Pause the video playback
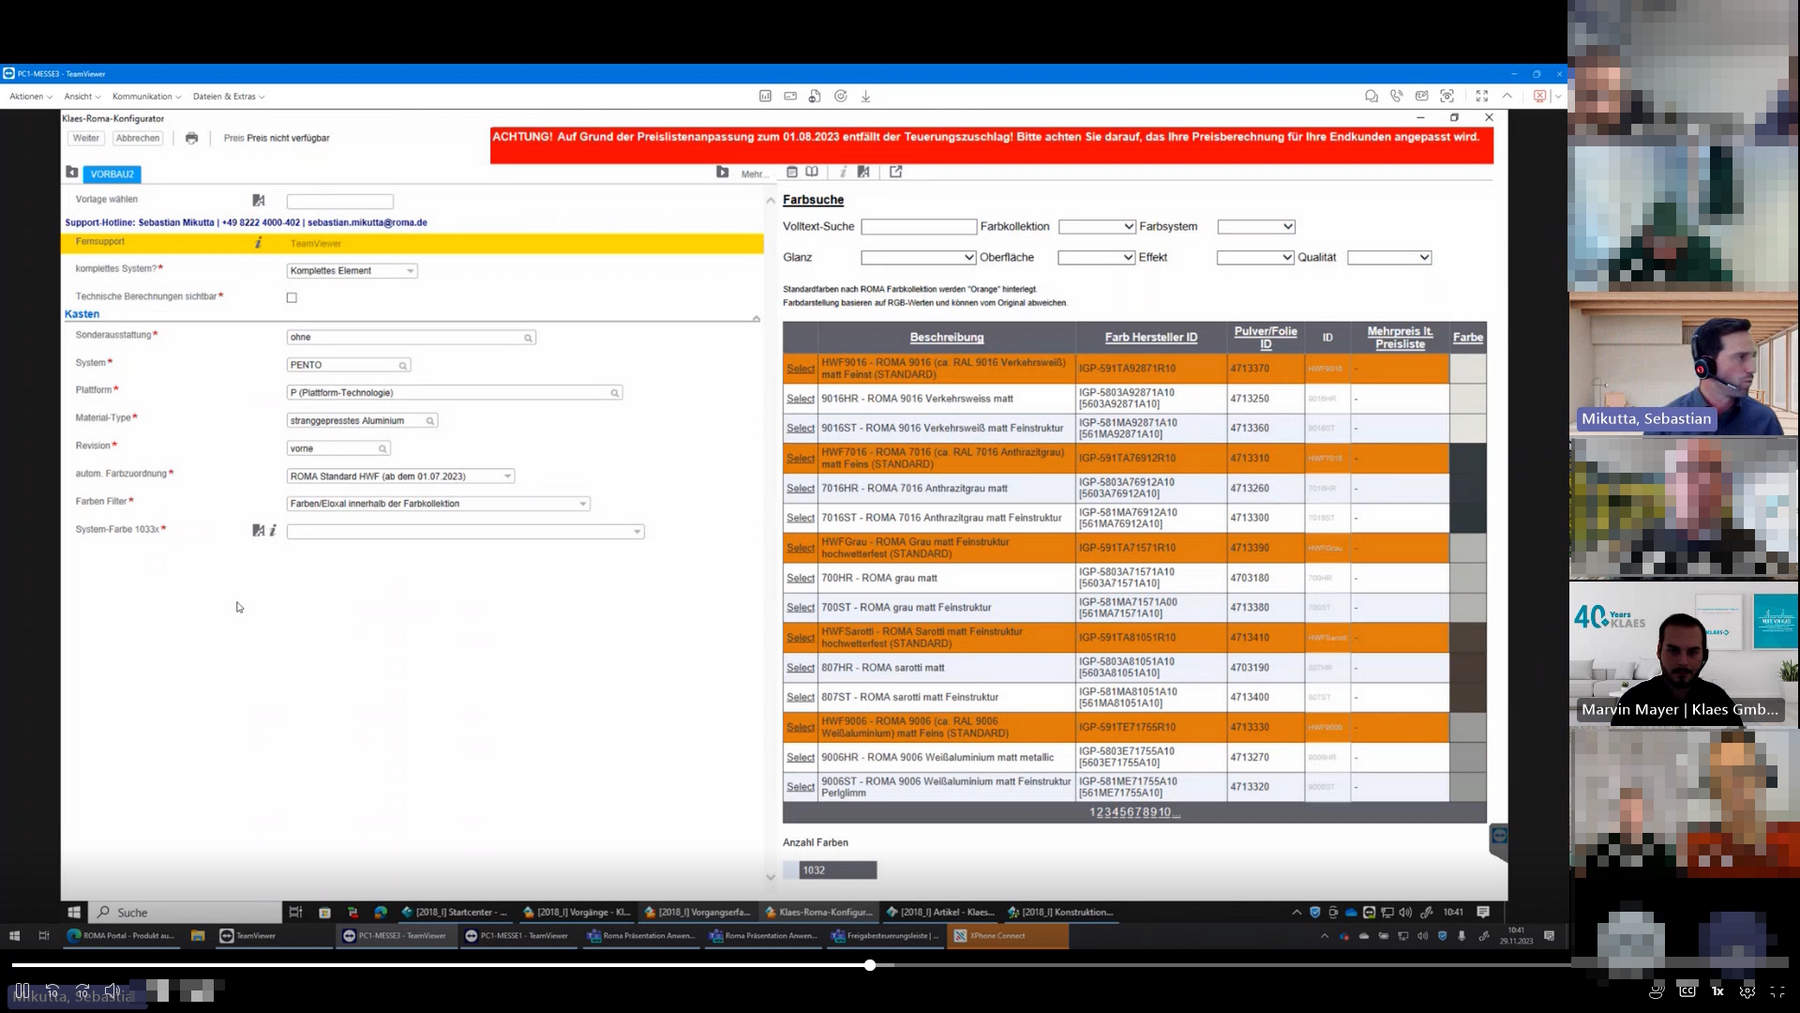1800x1013 pixels. pos(22,991)
